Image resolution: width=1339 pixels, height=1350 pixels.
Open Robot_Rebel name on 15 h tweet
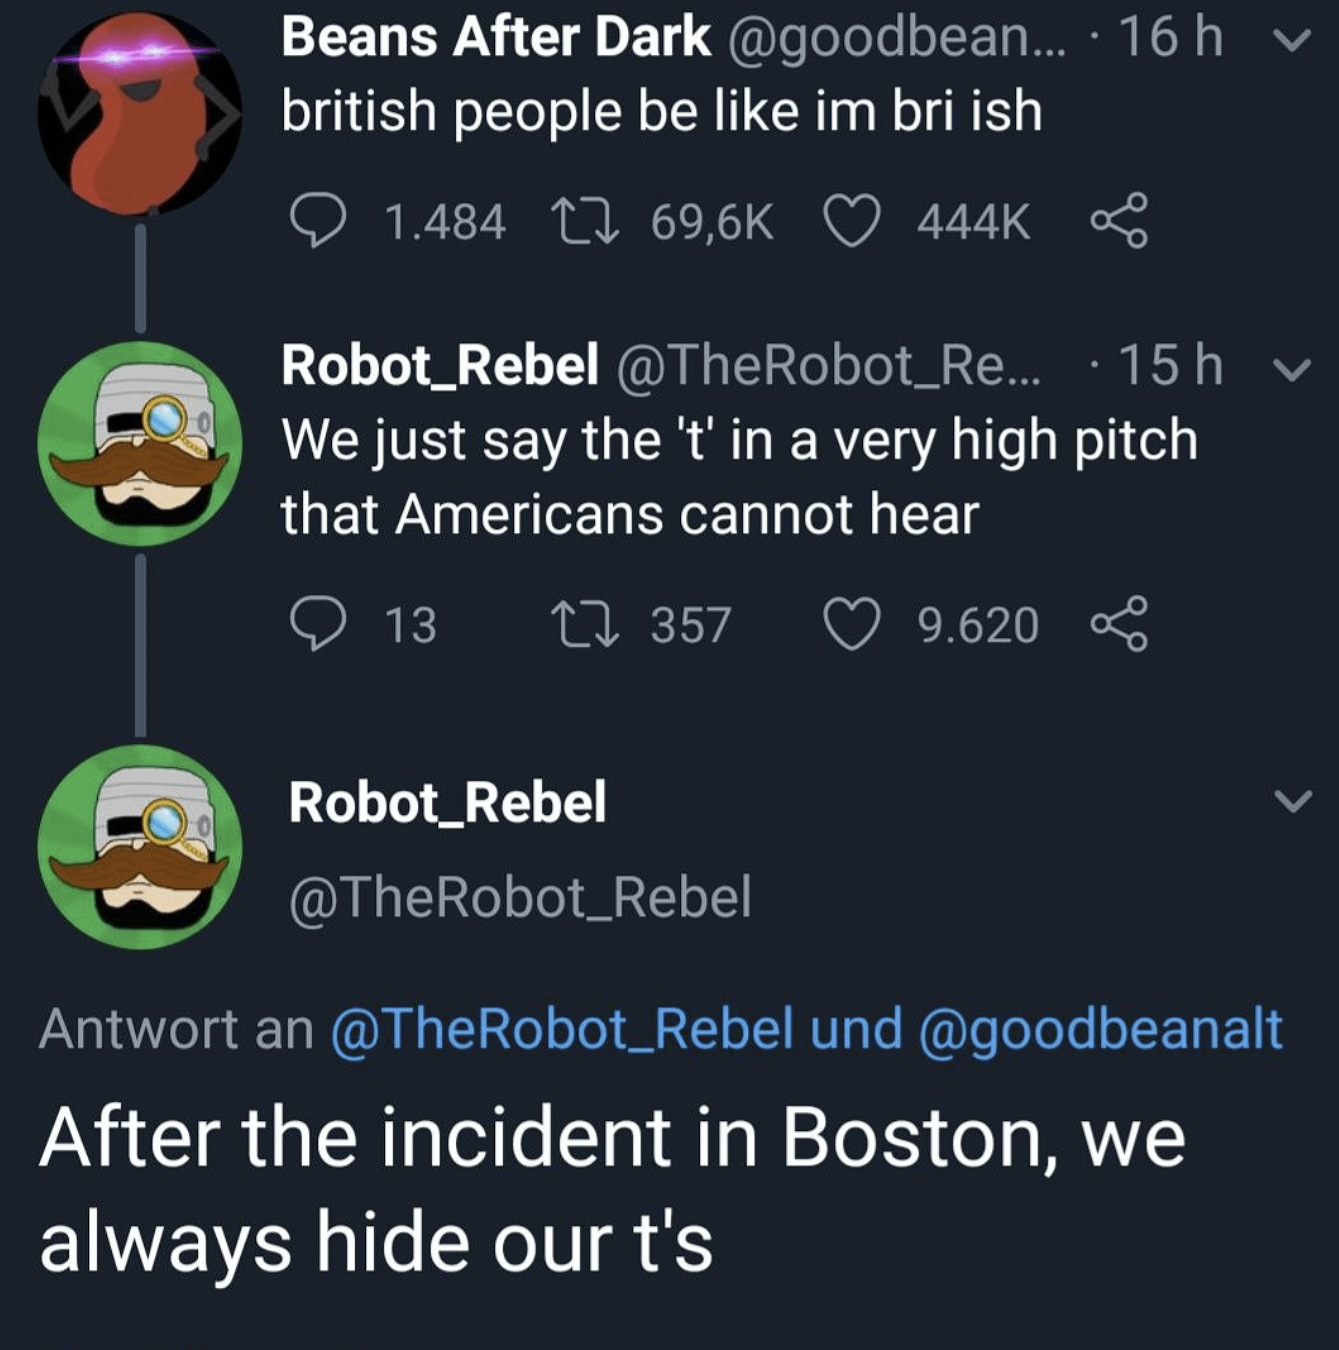coord(439,365)
